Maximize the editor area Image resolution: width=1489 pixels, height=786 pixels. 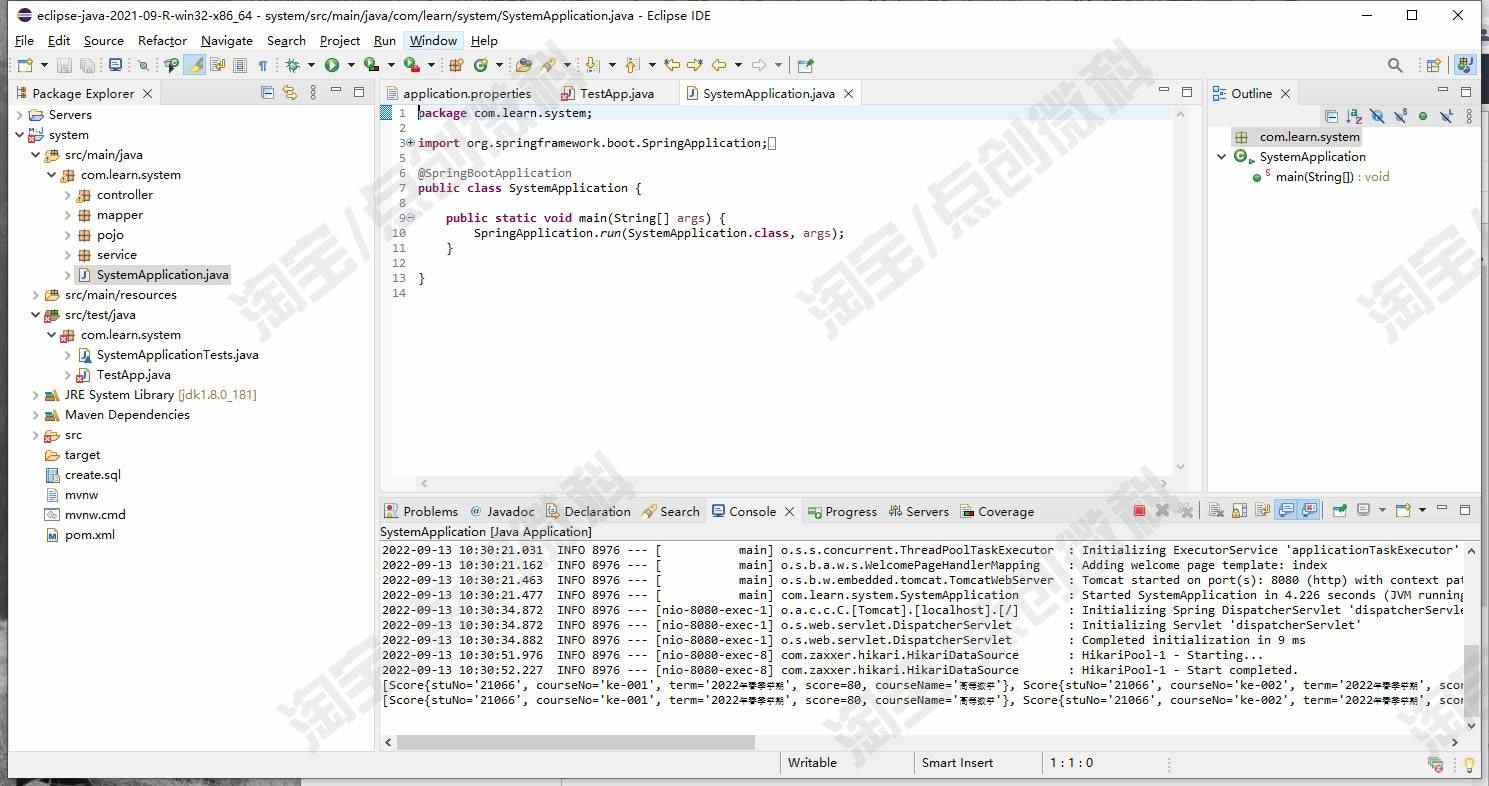pos(1187,91)
